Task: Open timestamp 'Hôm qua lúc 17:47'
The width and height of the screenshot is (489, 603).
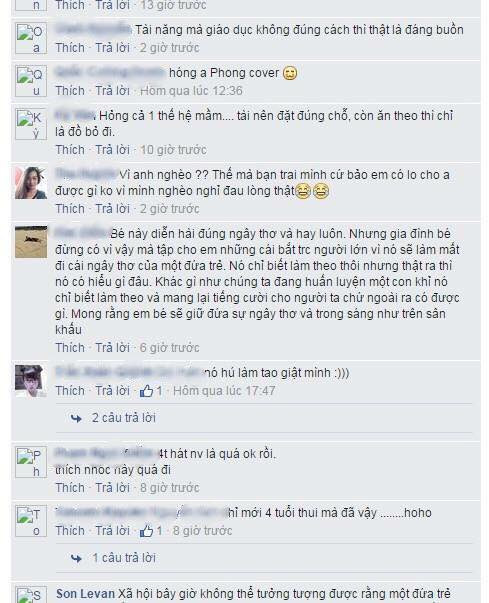Action: [224, 391]
